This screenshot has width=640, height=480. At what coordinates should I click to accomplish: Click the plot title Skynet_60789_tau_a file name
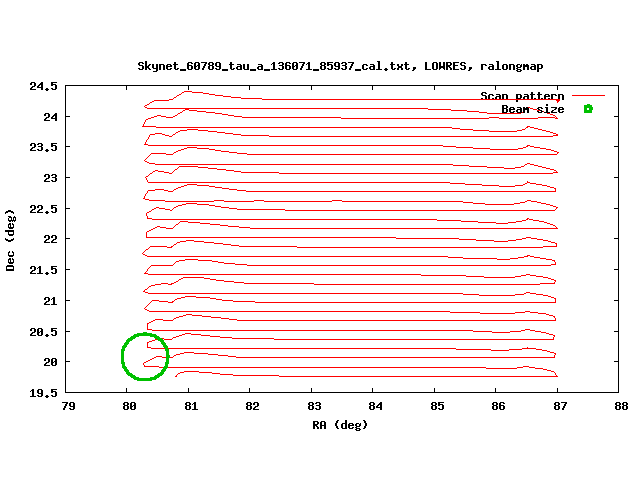[x=273, y=66]
